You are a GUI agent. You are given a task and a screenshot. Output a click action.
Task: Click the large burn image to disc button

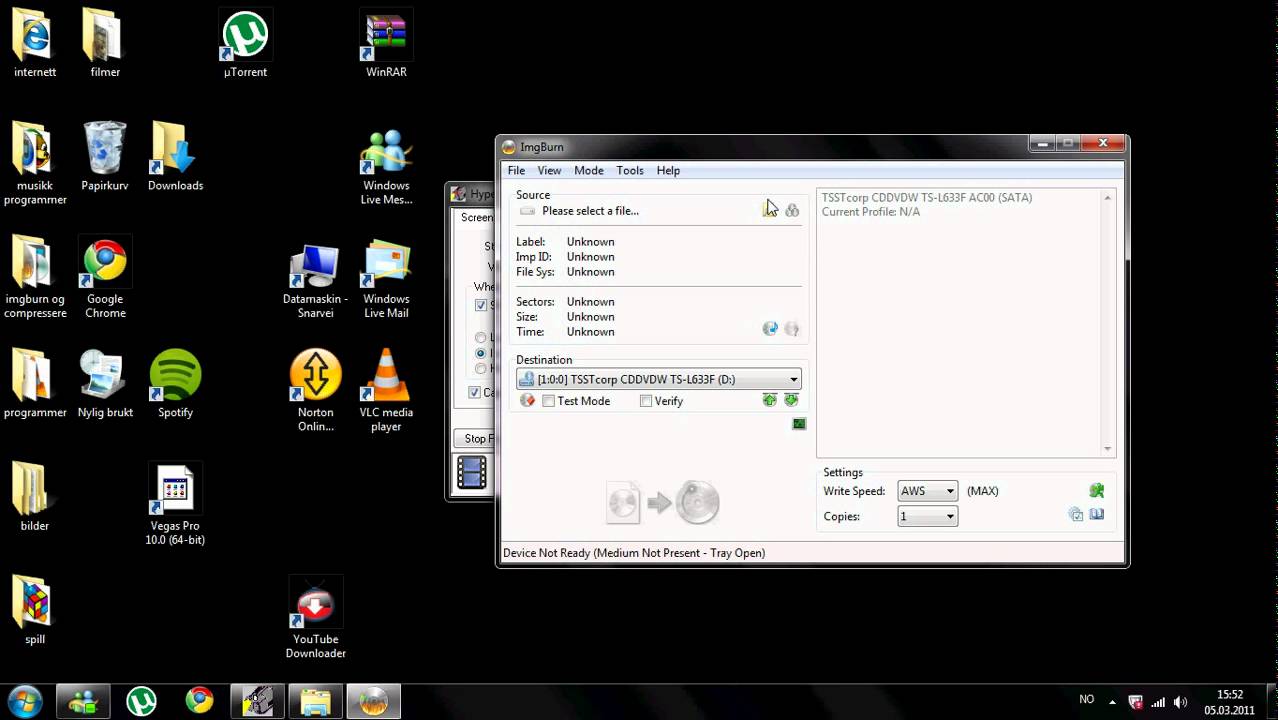coord(663,502)
